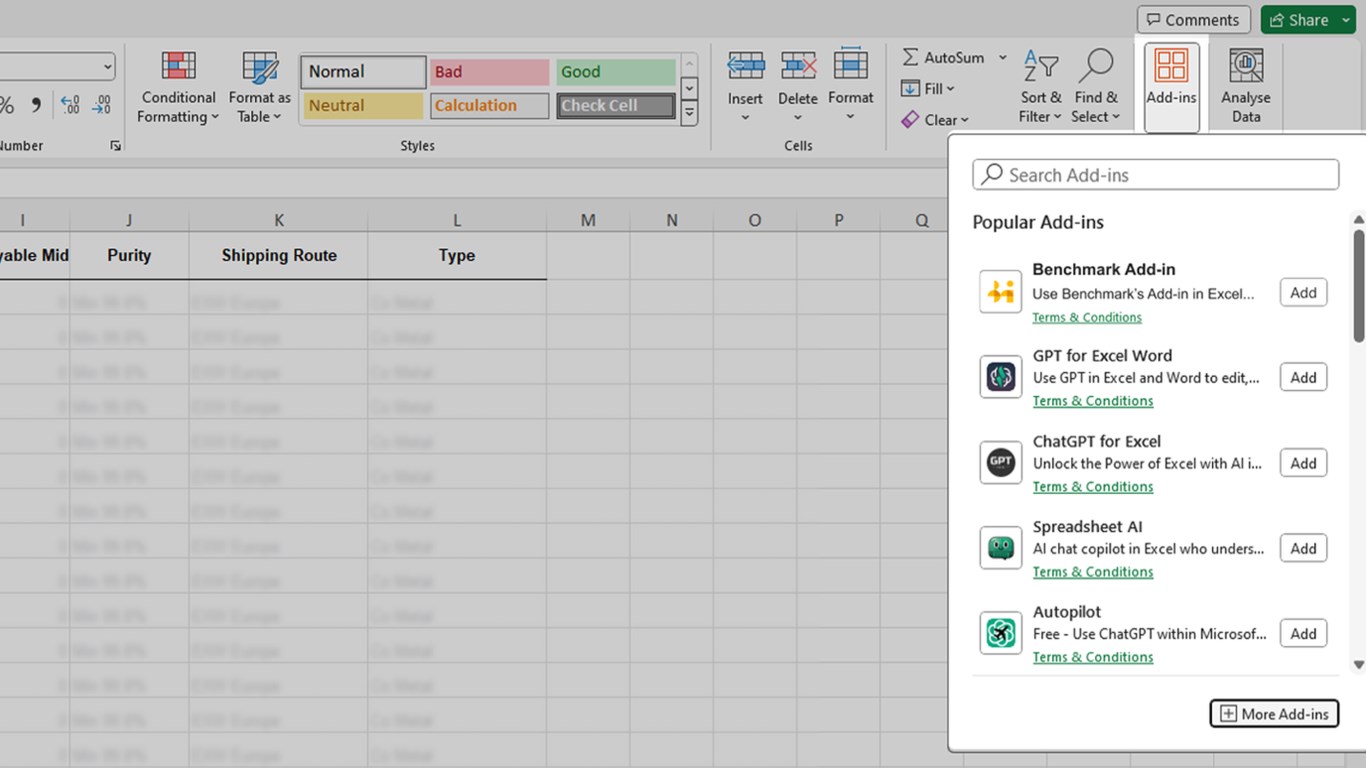The height and width of the screenshot is (768, 1366).
Task: Open Benchmark Add-in Terms & Conditions
Action: point(1087,317)
